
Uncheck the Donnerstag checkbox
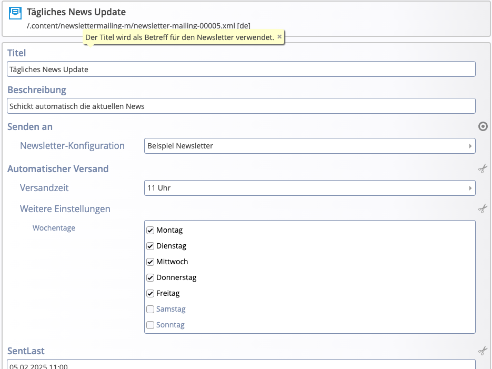click(150, 277)
